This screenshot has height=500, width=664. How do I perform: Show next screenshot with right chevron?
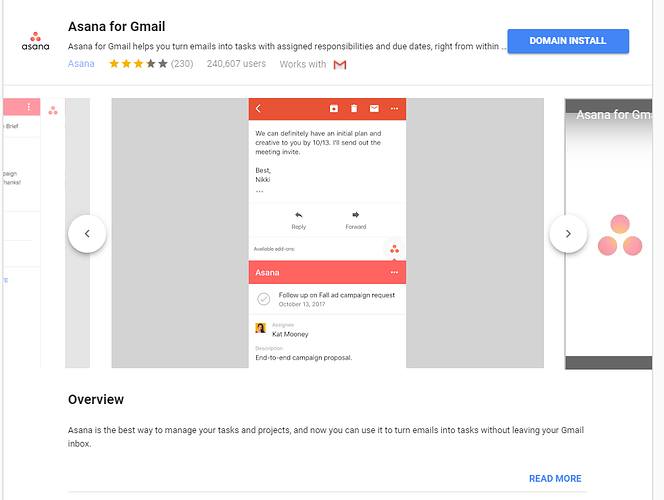tap(568, 234)
